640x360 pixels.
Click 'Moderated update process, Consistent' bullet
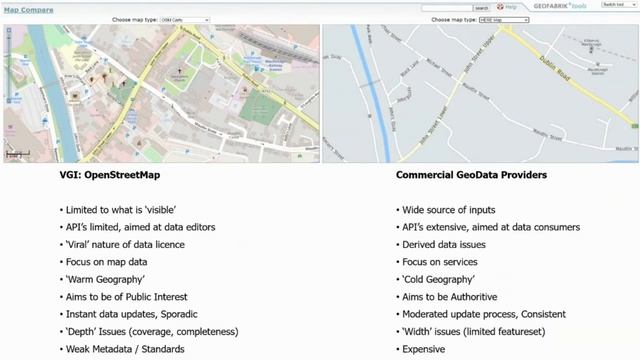point(481,314)
